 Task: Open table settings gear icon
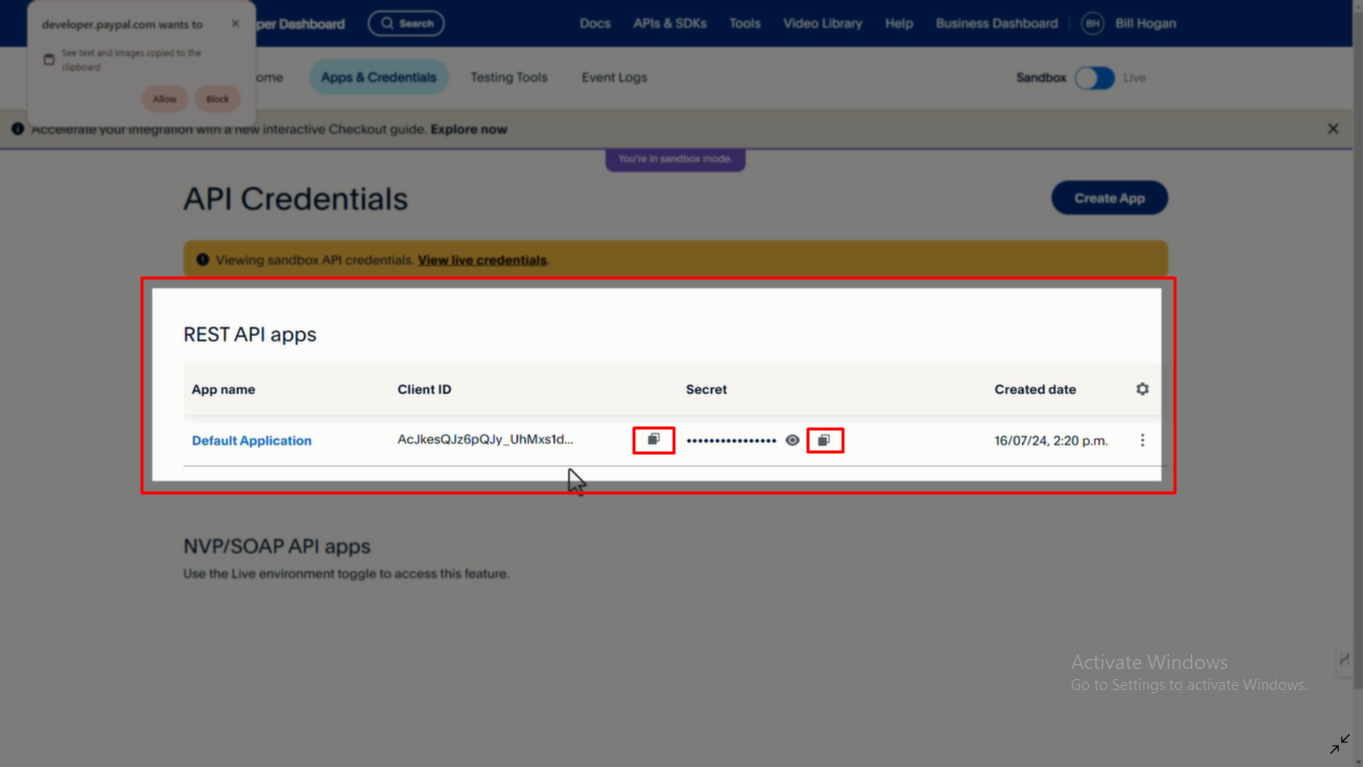click(1142, 389)
